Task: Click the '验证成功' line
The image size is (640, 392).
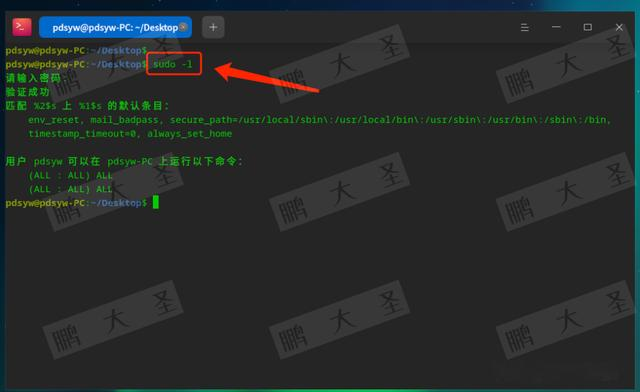Action: click(x=27, y=91)
